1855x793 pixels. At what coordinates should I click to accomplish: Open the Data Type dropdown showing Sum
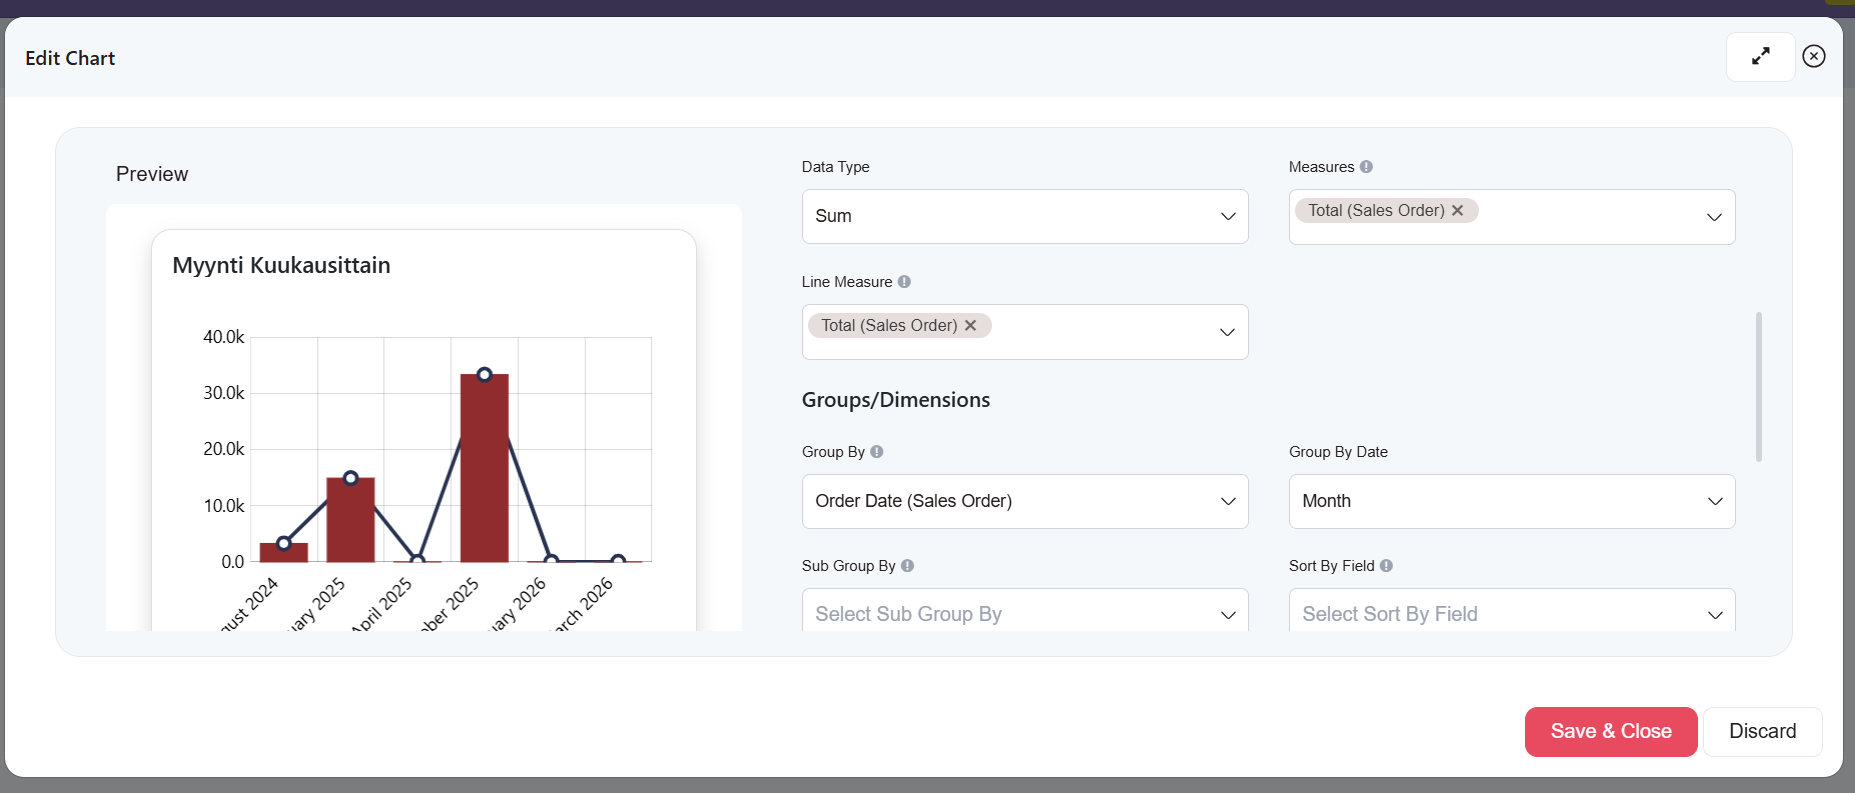[x=1024, y=216]
